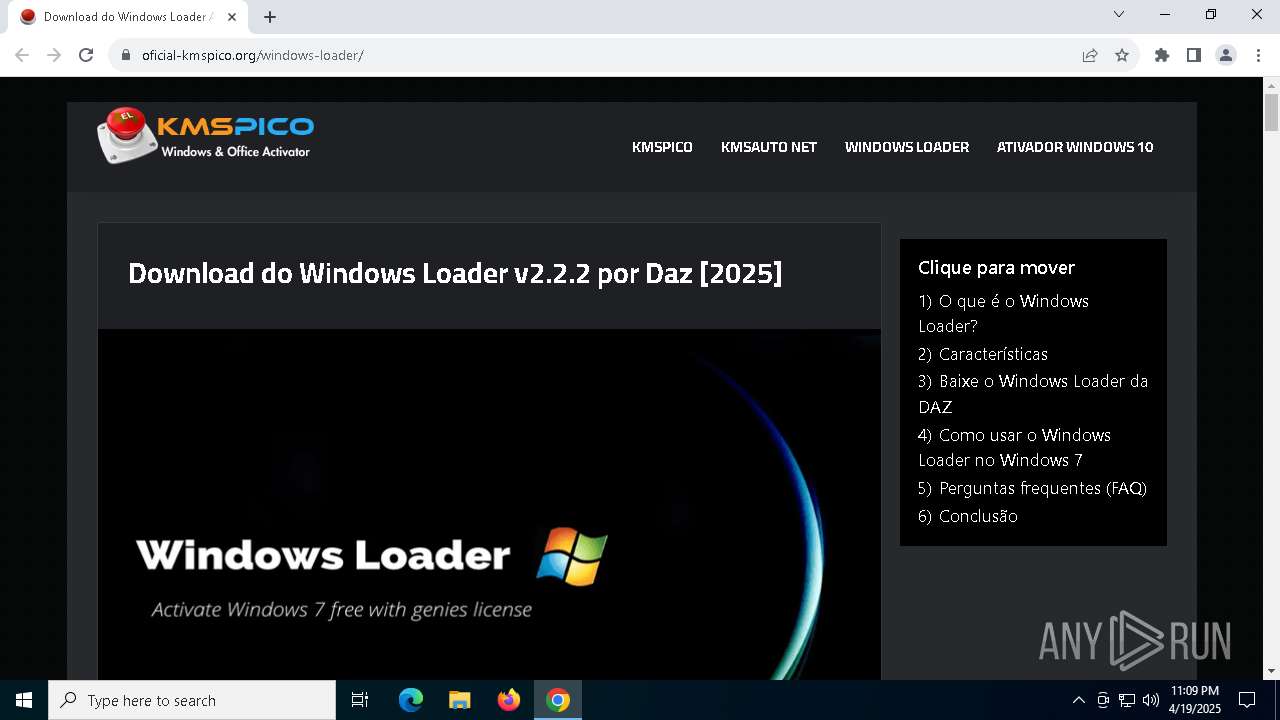Open the volume speaker tray icon
This screenshot has height=720, width=1280.
click(1150, 700)
